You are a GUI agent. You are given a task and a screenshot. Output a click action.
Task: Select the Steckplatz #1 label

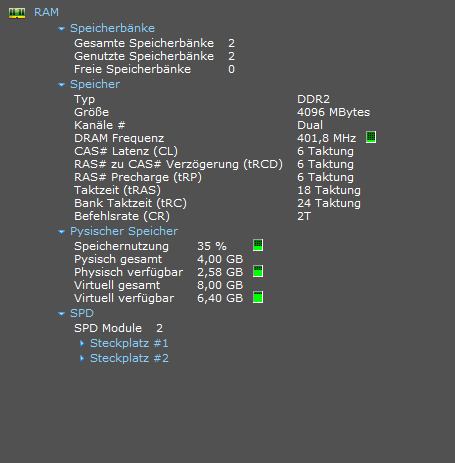(x=129, y=343)
